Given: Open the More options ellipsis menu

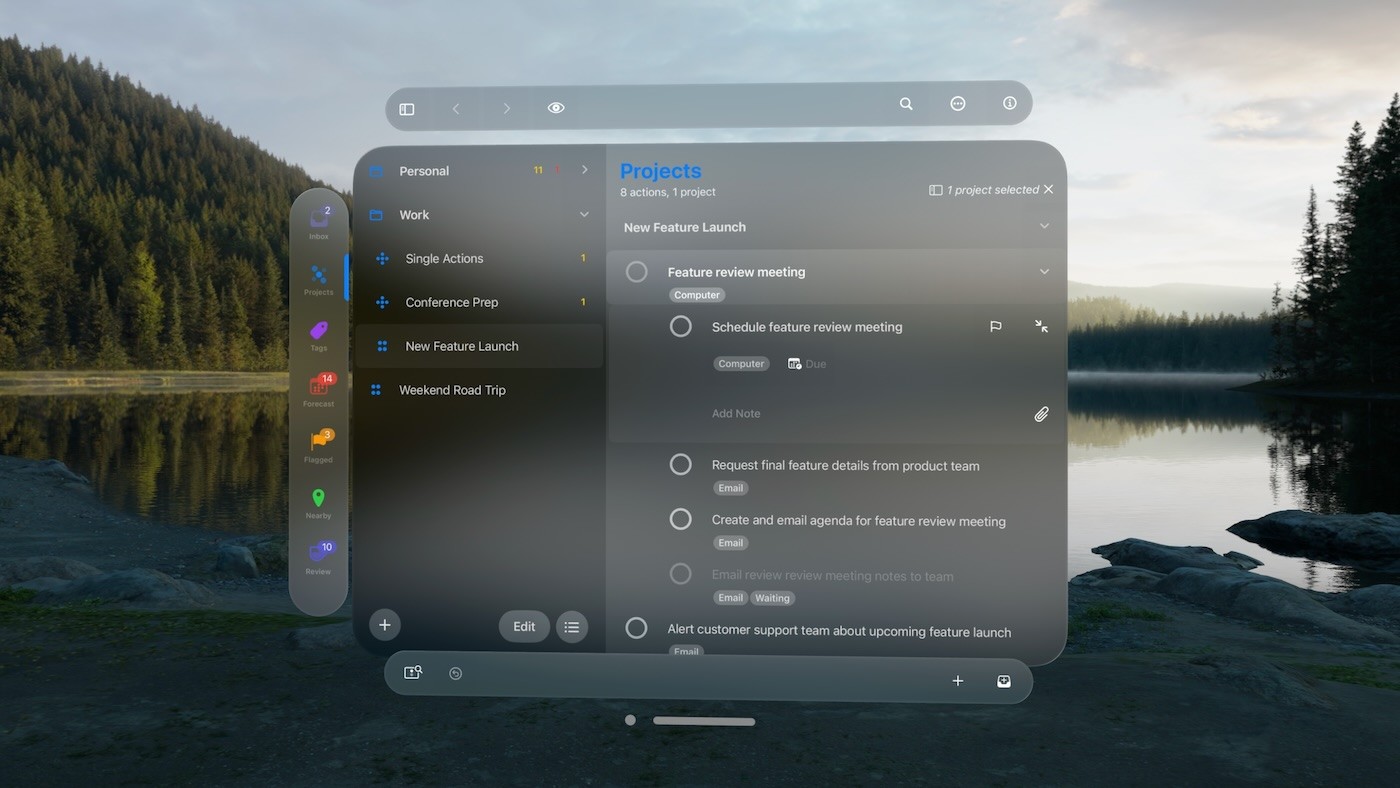Looking at the screenshot, I should [957, 103].
